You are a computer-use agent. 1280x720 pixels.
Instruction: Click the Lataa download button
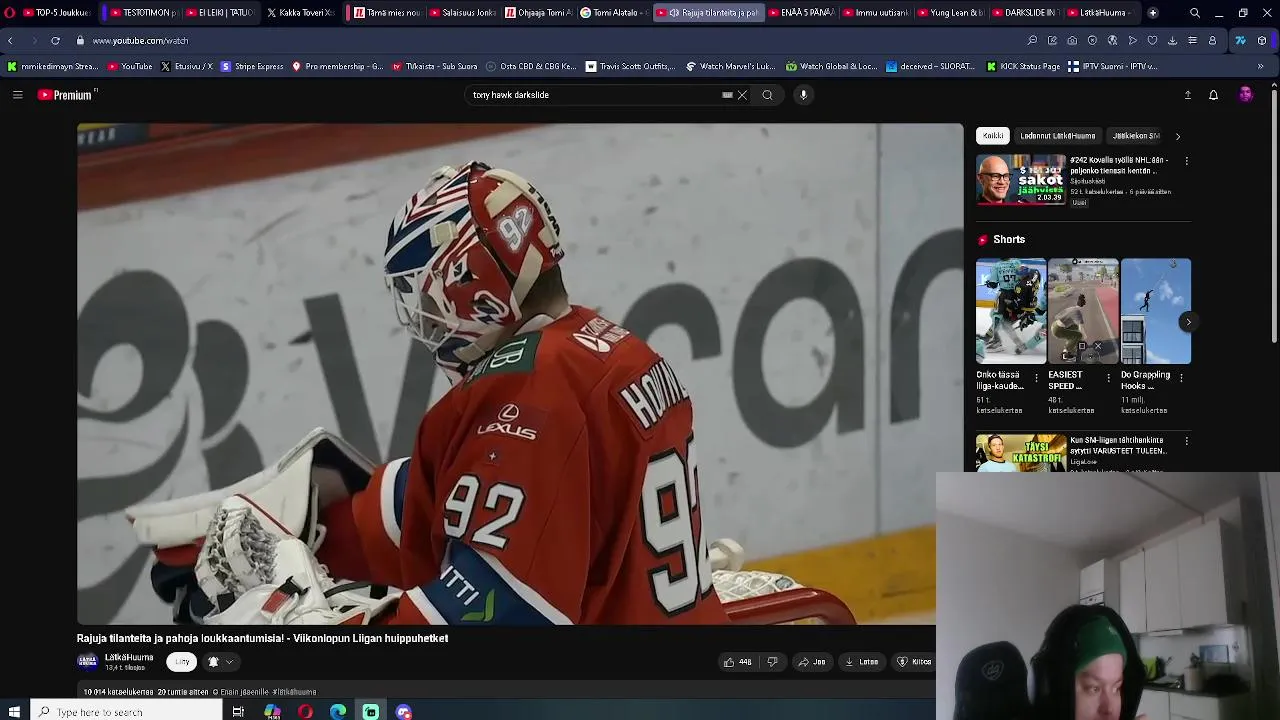pos(861,662)
